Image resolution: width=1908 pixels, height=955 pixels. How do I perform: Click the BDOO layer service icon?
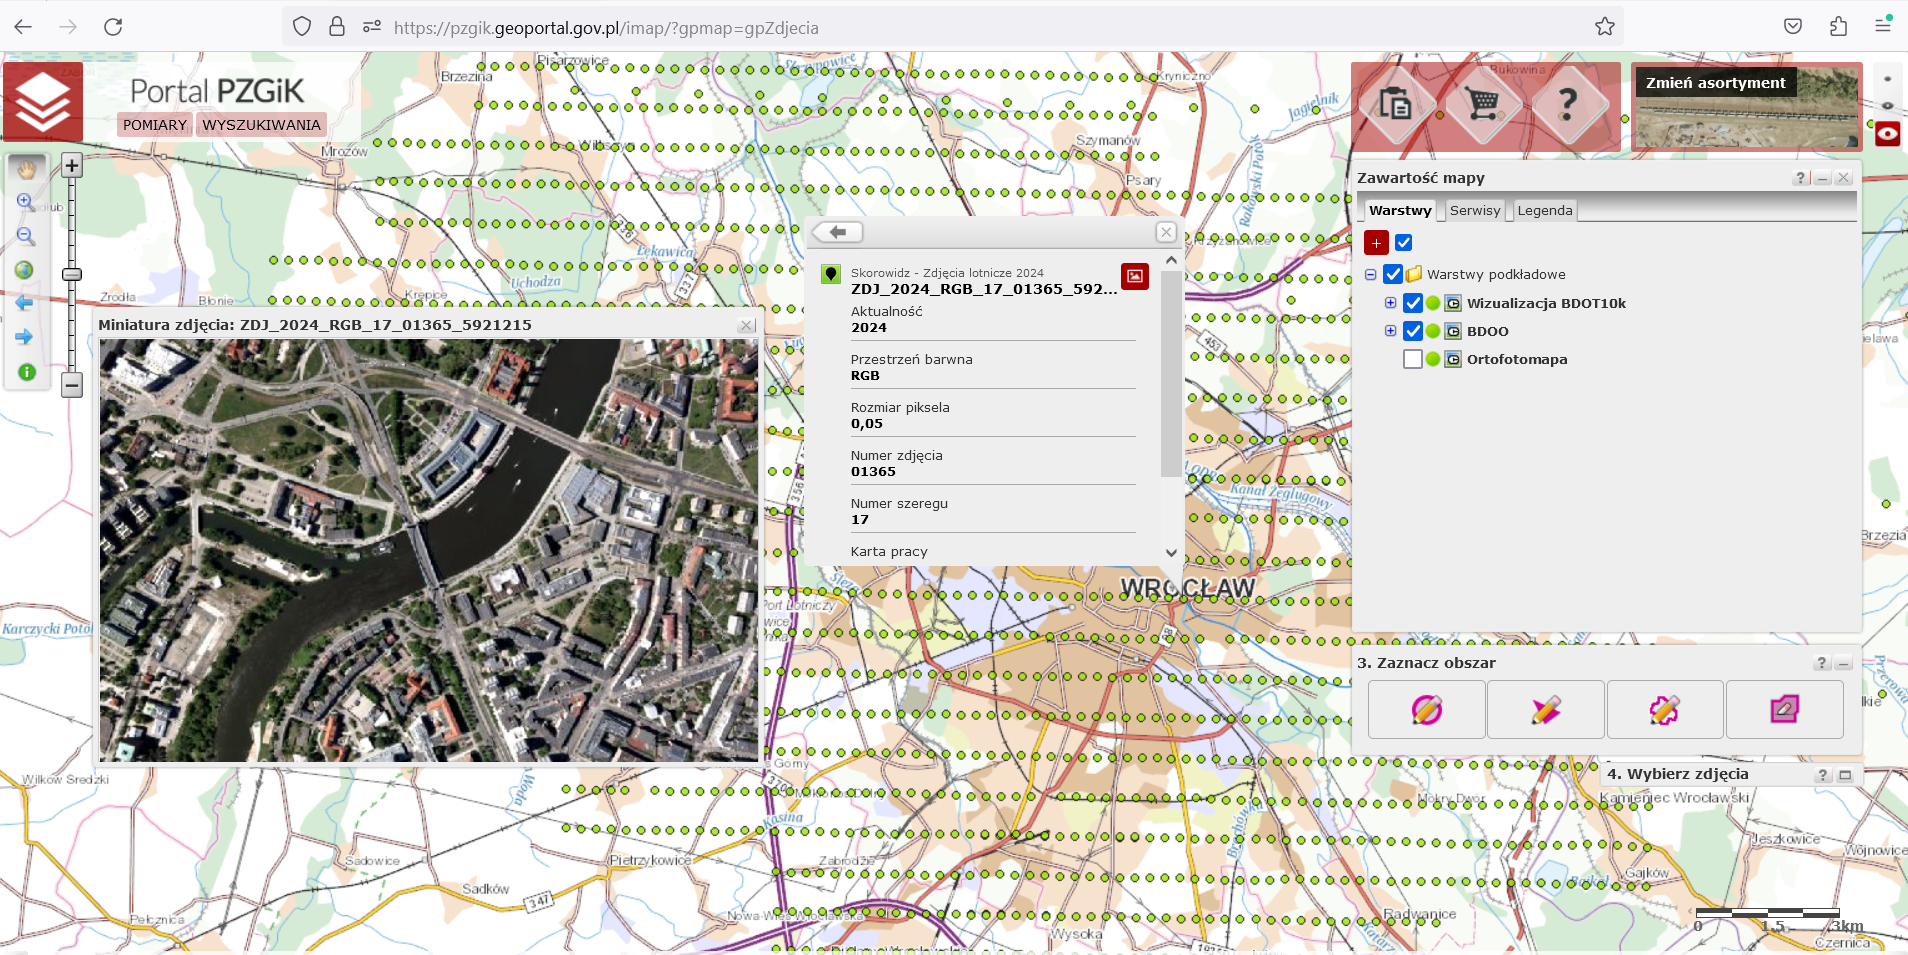tap(1453, 331)
